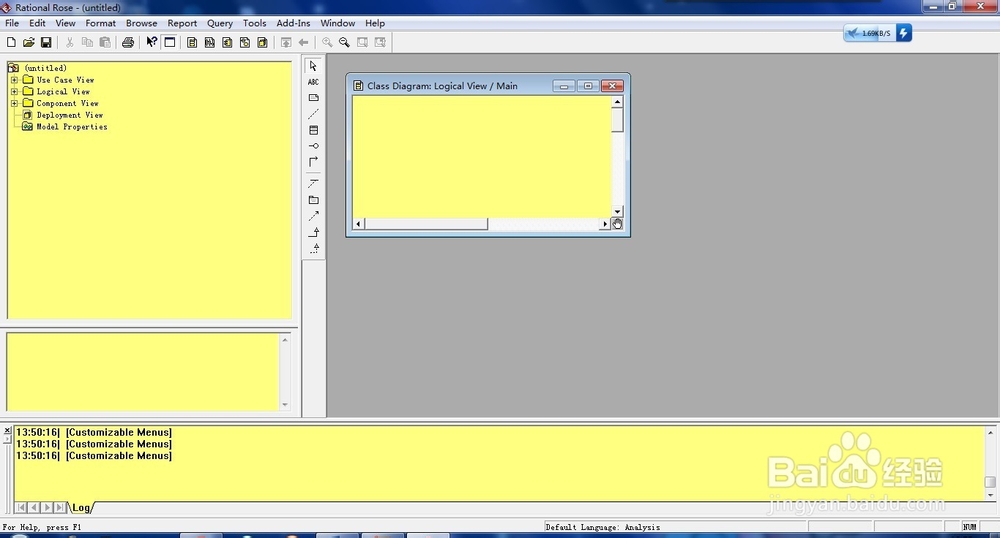This screenshot has width=1000, height=538.
Task: Click diagram window horizontal scrollbar thumb
Action: (426, 224)
